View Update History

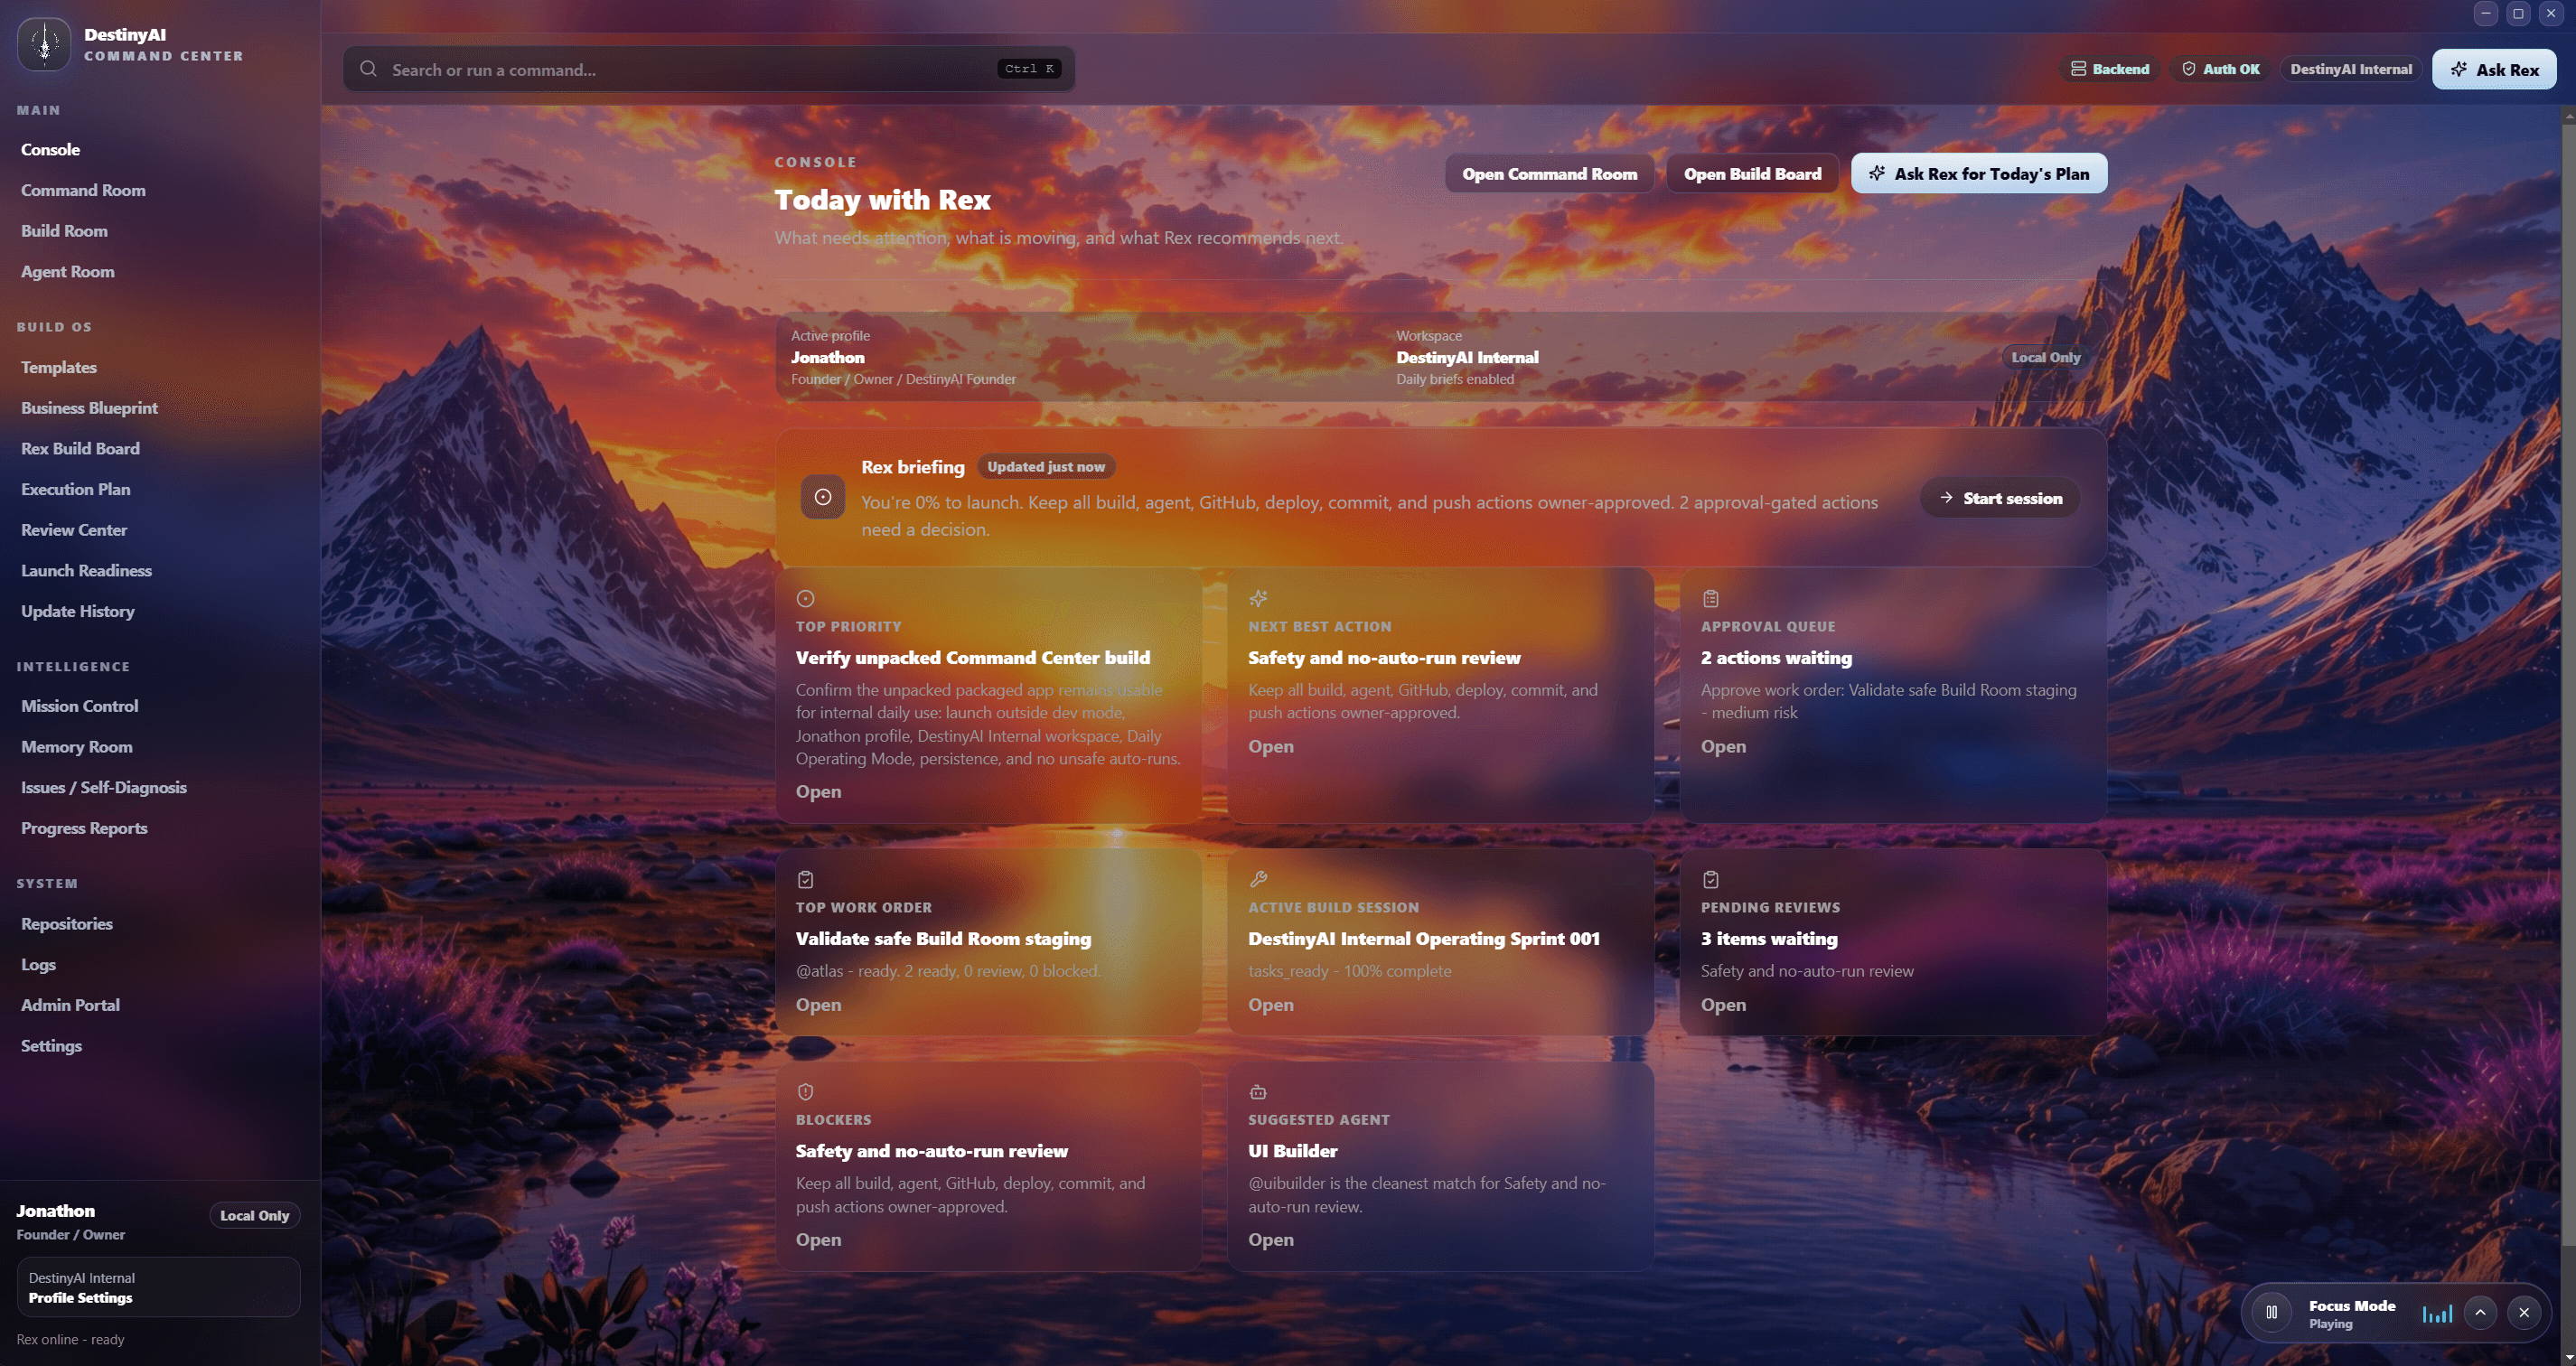77,611
